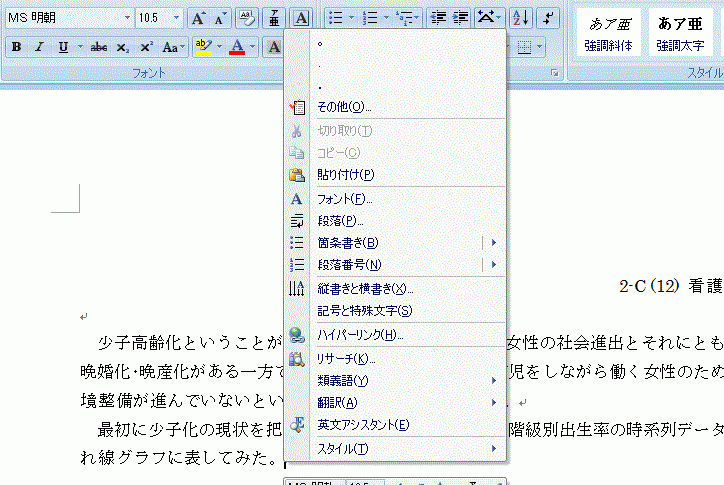The height and width of the screenshot is (485, 724).
Task: Click the text 最初に少子化の現状を把
Action: tap(190, 430)
